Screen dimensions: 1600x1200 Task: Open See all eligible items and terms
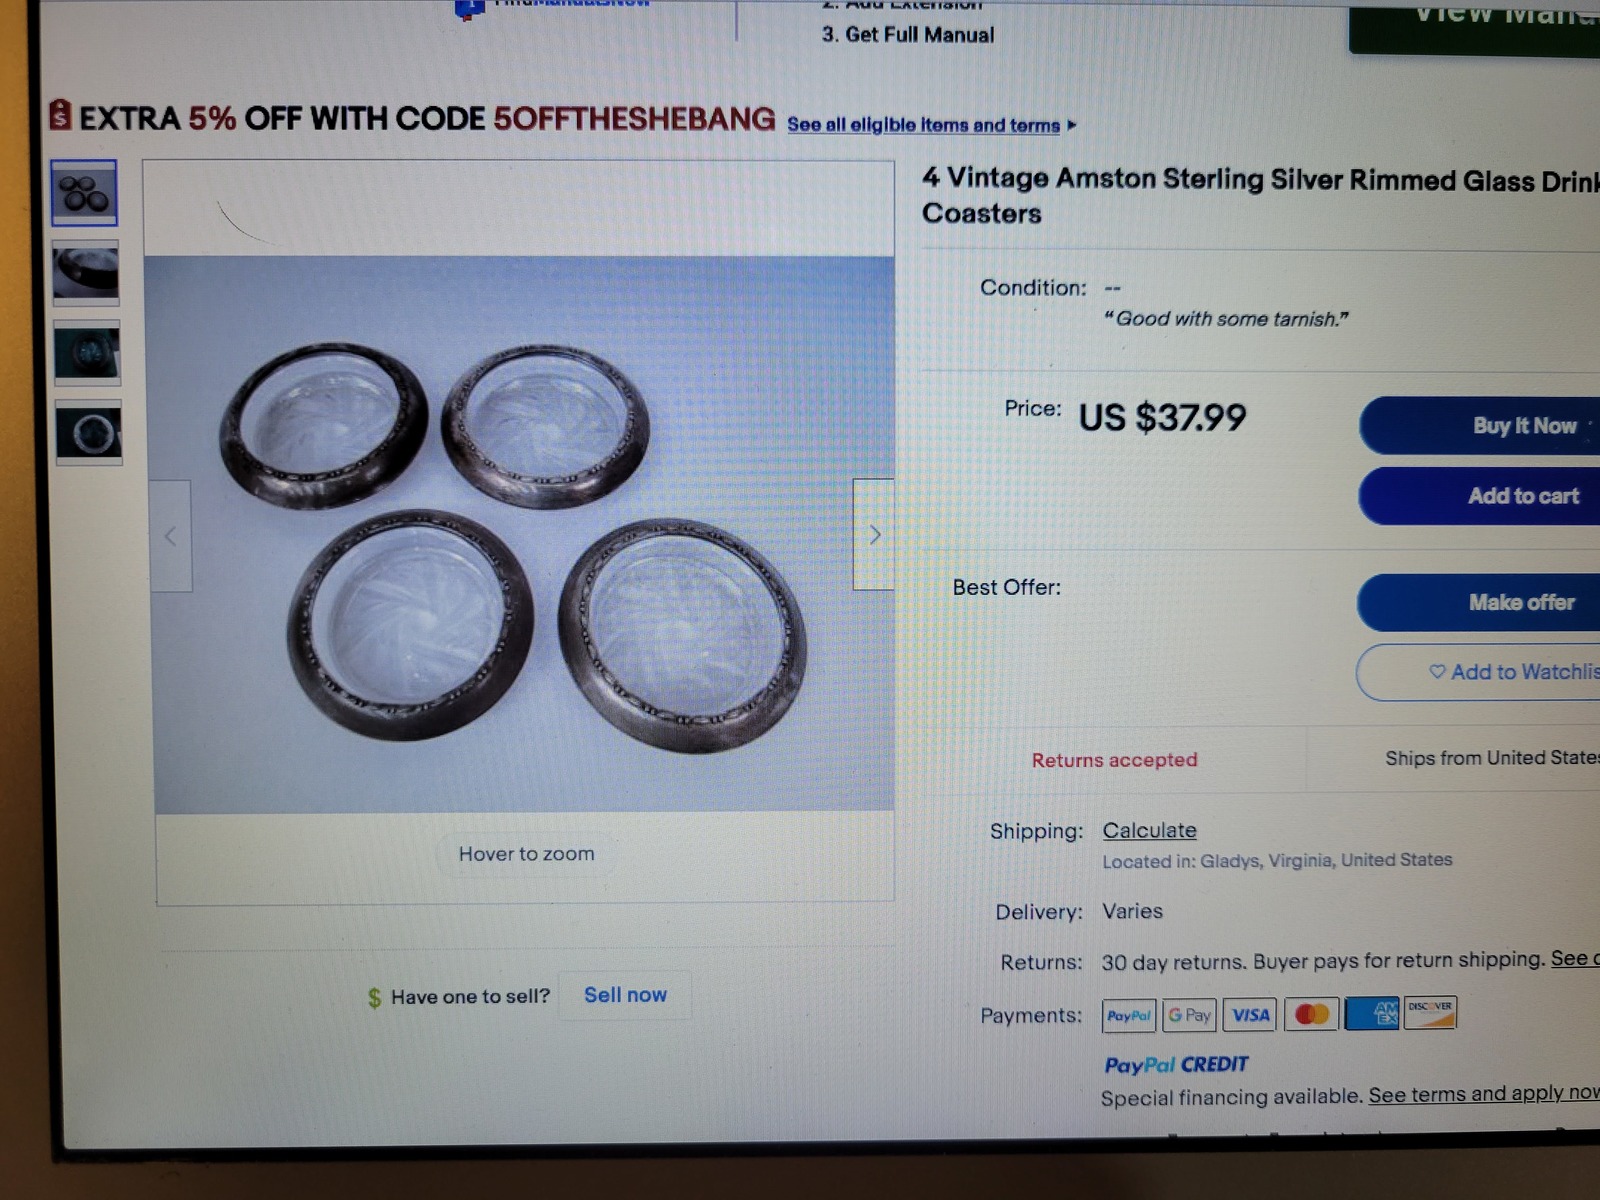(923, 125)
